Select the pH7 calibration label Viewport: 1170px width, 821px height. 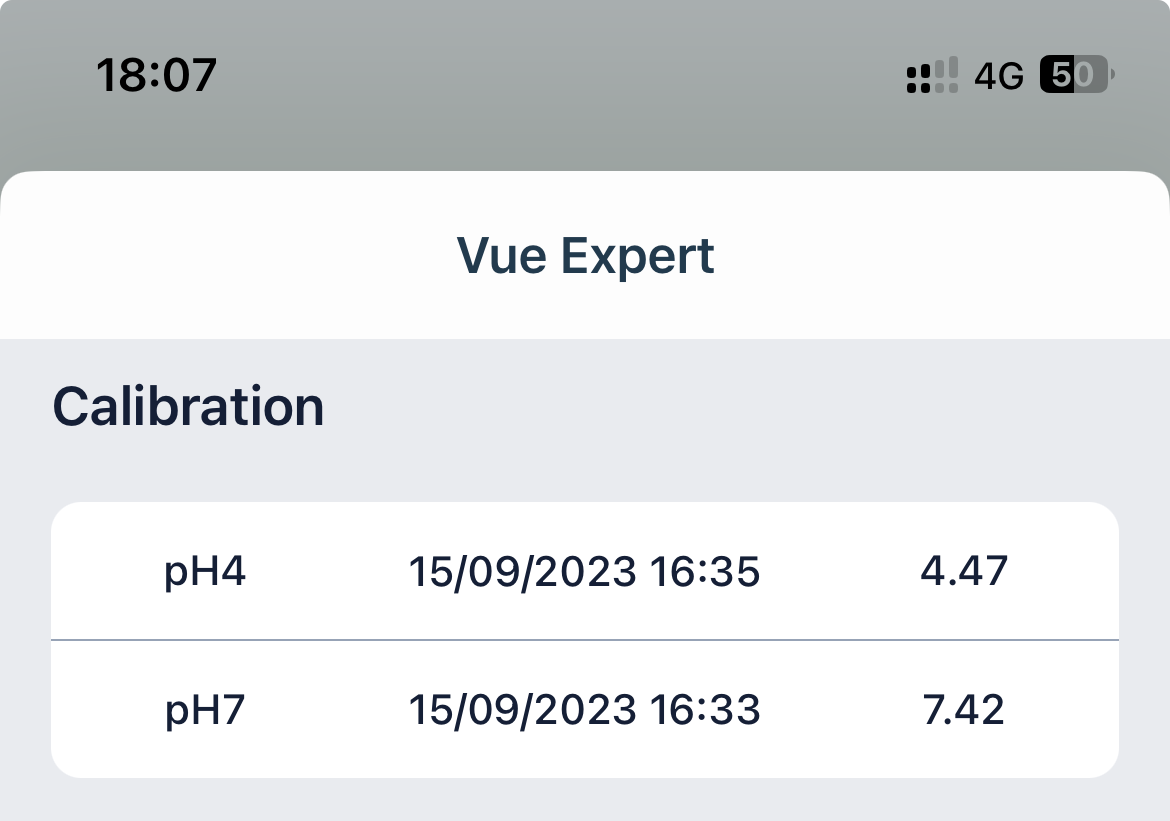[x=205, y=710]
